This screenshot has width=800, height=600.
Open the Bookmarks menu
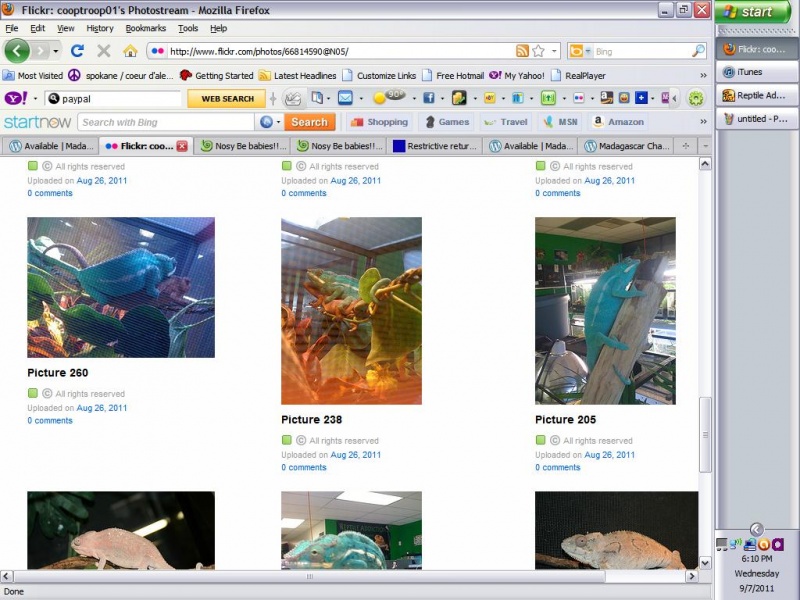point(146,28)
